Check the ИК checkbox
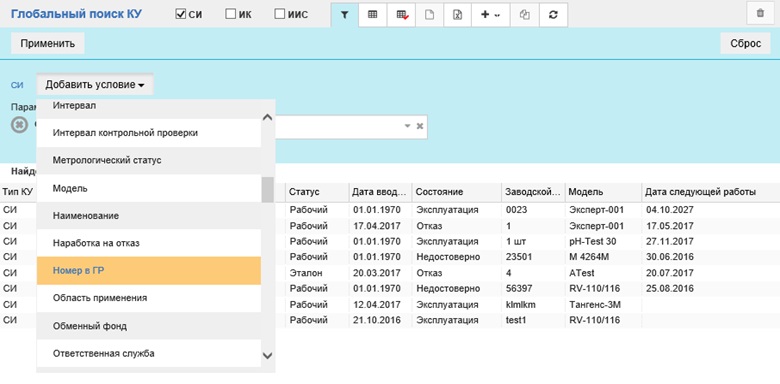Image resolution: width=780 pixels, height=384 pixels. pos(230,14)
